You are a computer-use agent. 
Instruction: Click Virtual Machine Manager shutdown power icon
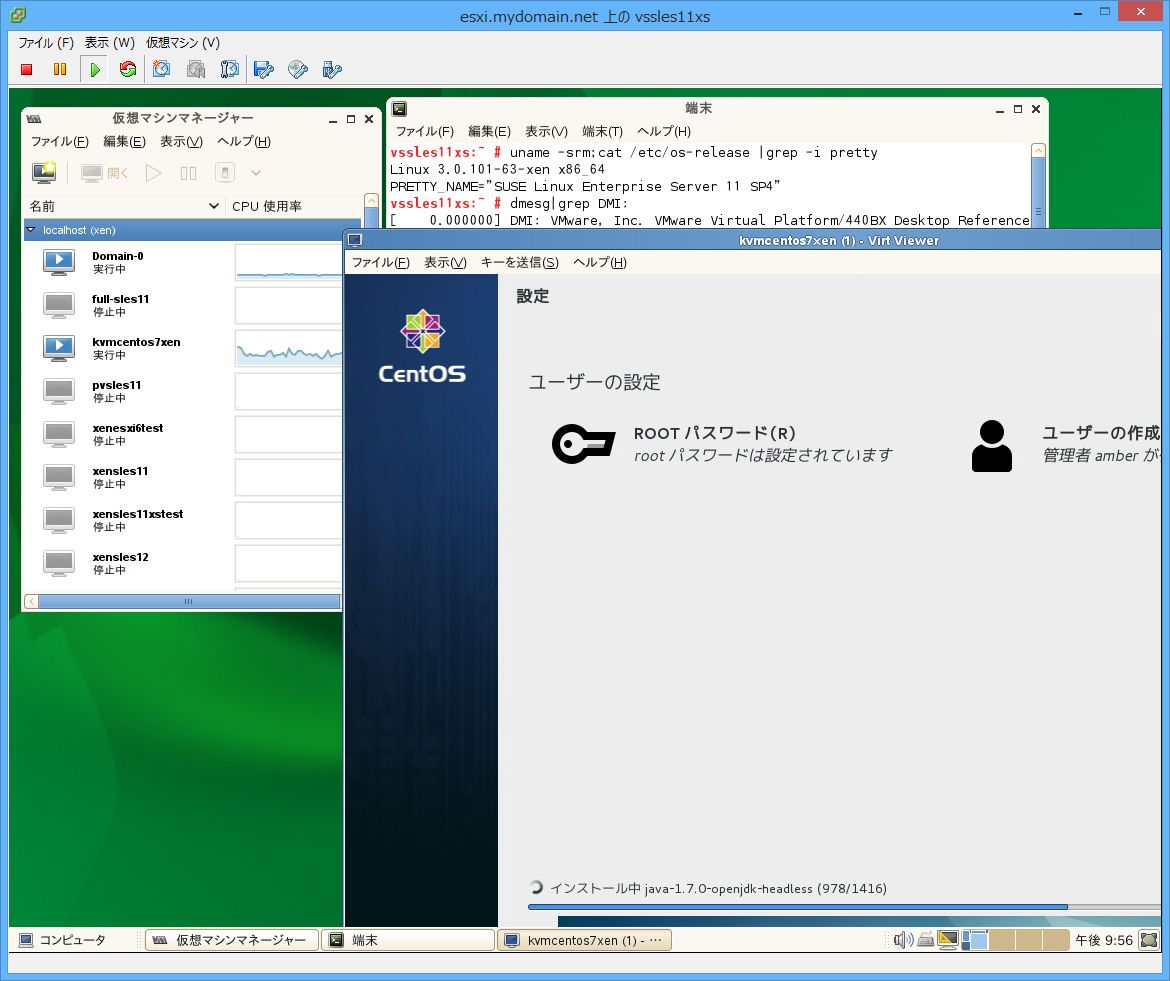point(225,173)
